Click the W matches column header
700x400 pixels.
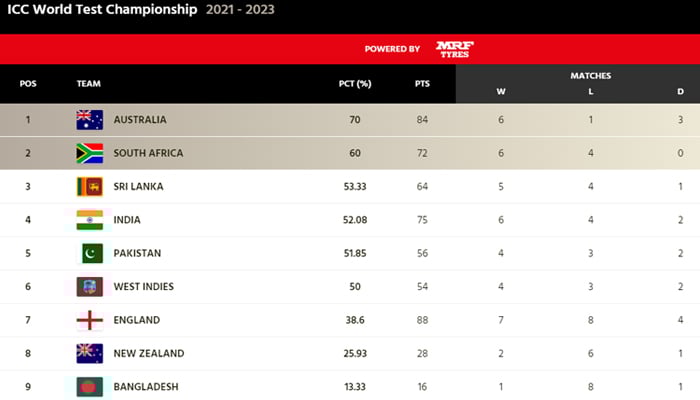501,92
